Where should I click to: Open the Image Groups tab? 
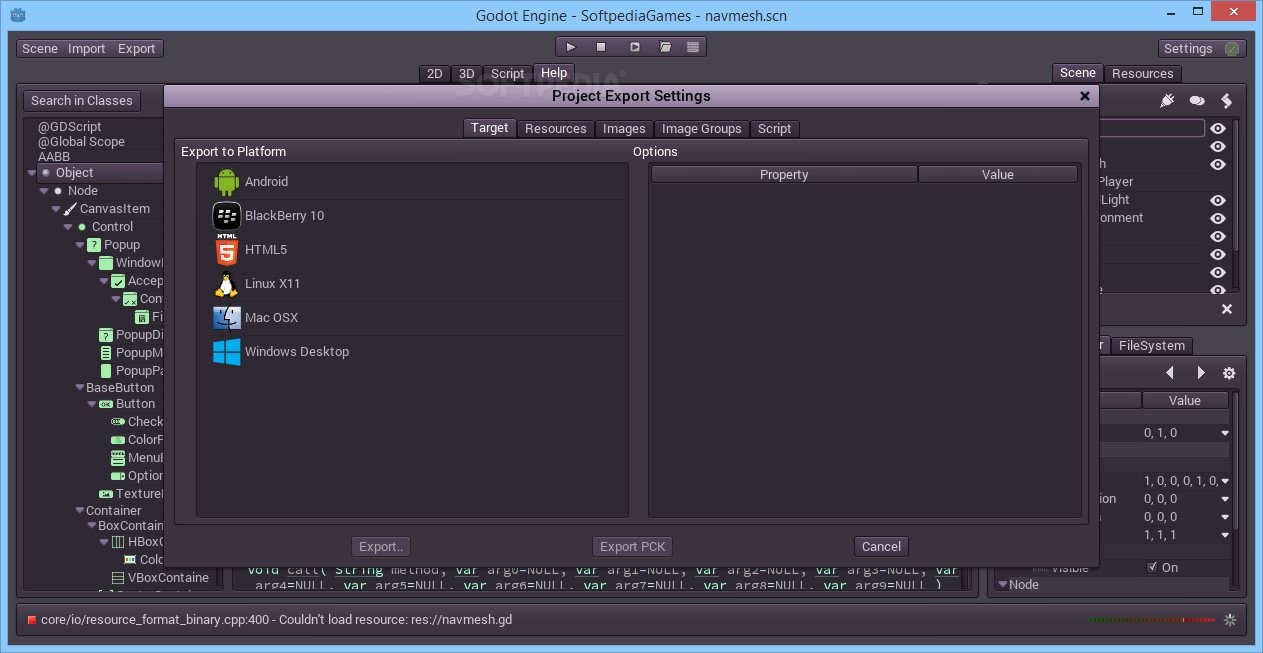(x=700, y=128)
